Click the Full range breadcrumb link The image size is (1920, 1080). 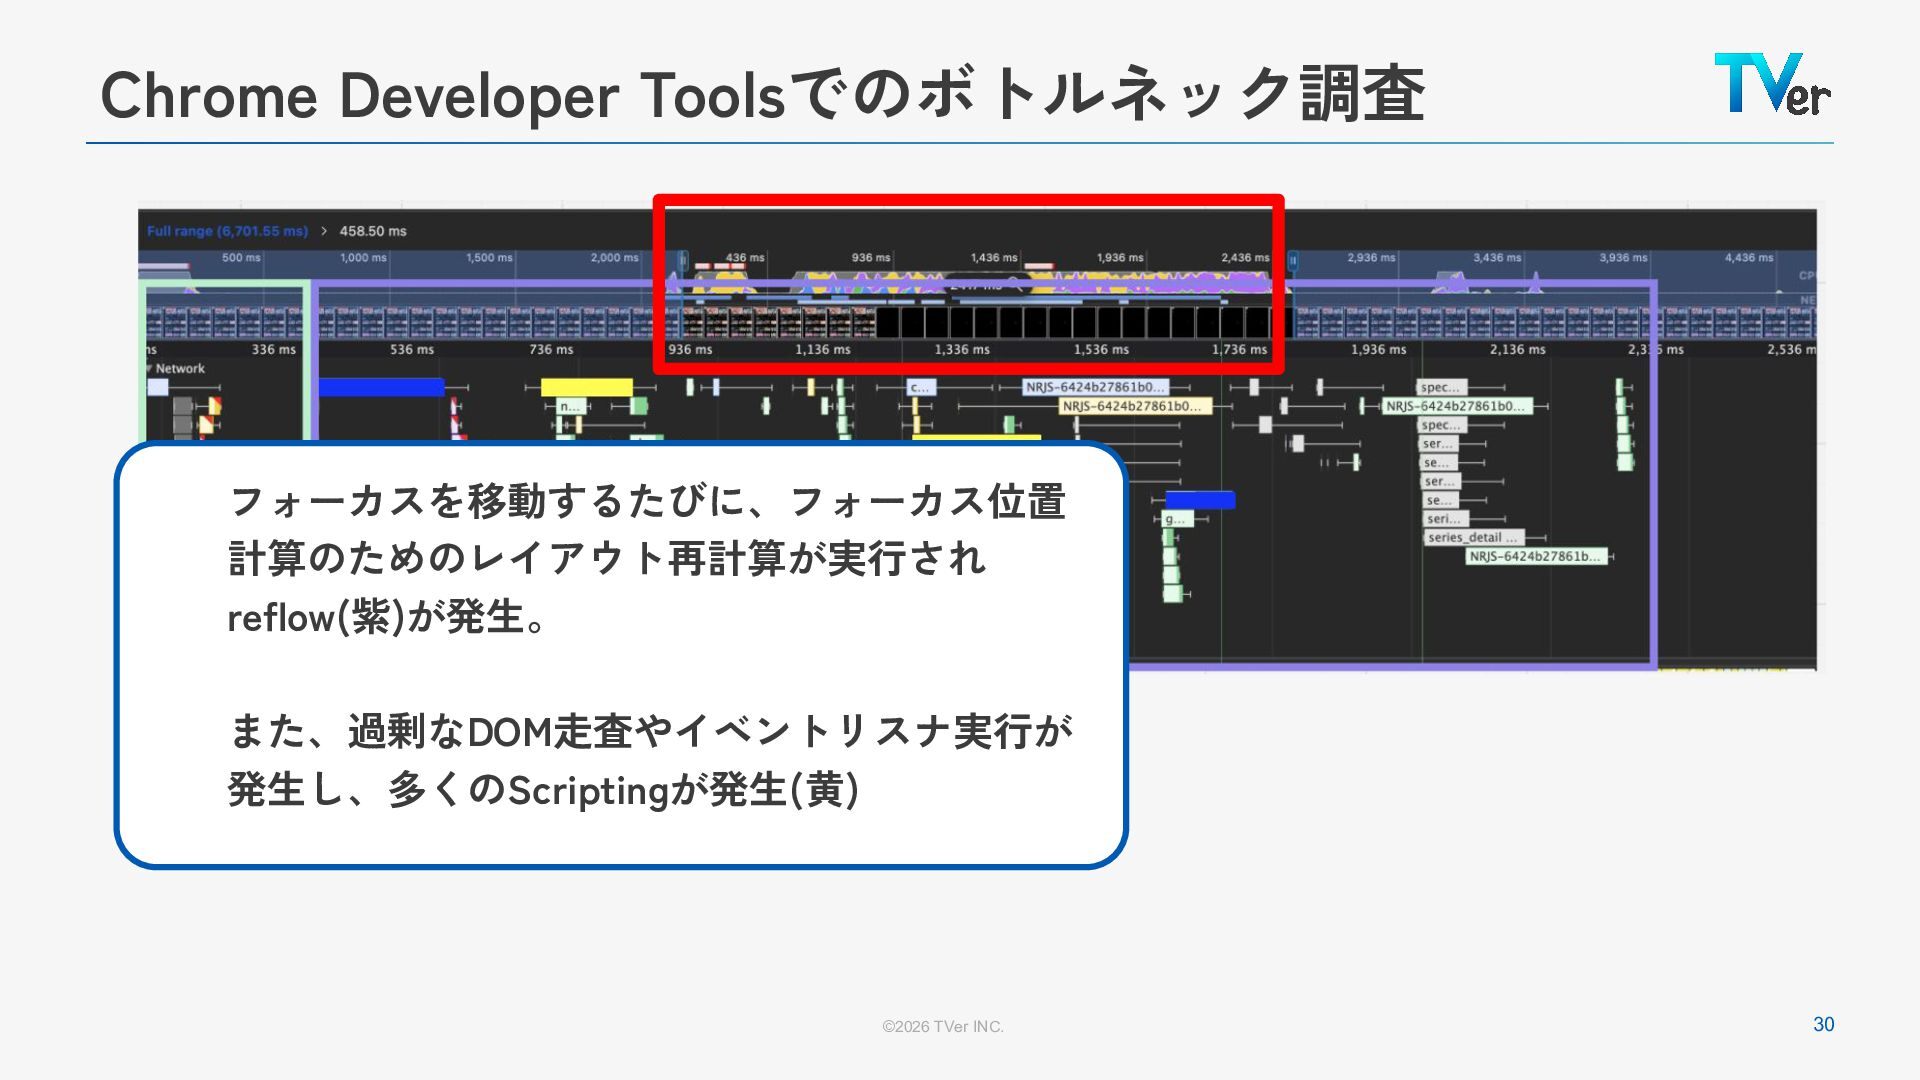click(x=227, y=231)
